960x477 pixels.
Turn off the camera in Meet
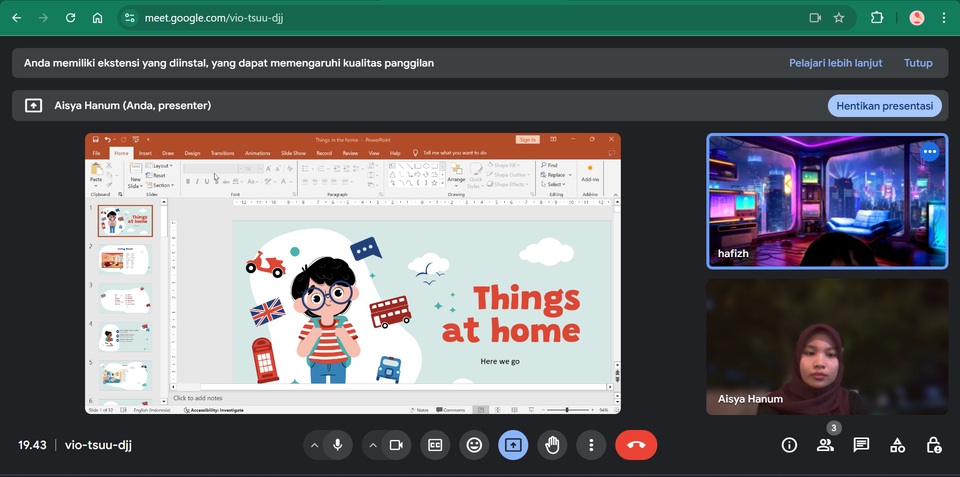click(396, 445)
